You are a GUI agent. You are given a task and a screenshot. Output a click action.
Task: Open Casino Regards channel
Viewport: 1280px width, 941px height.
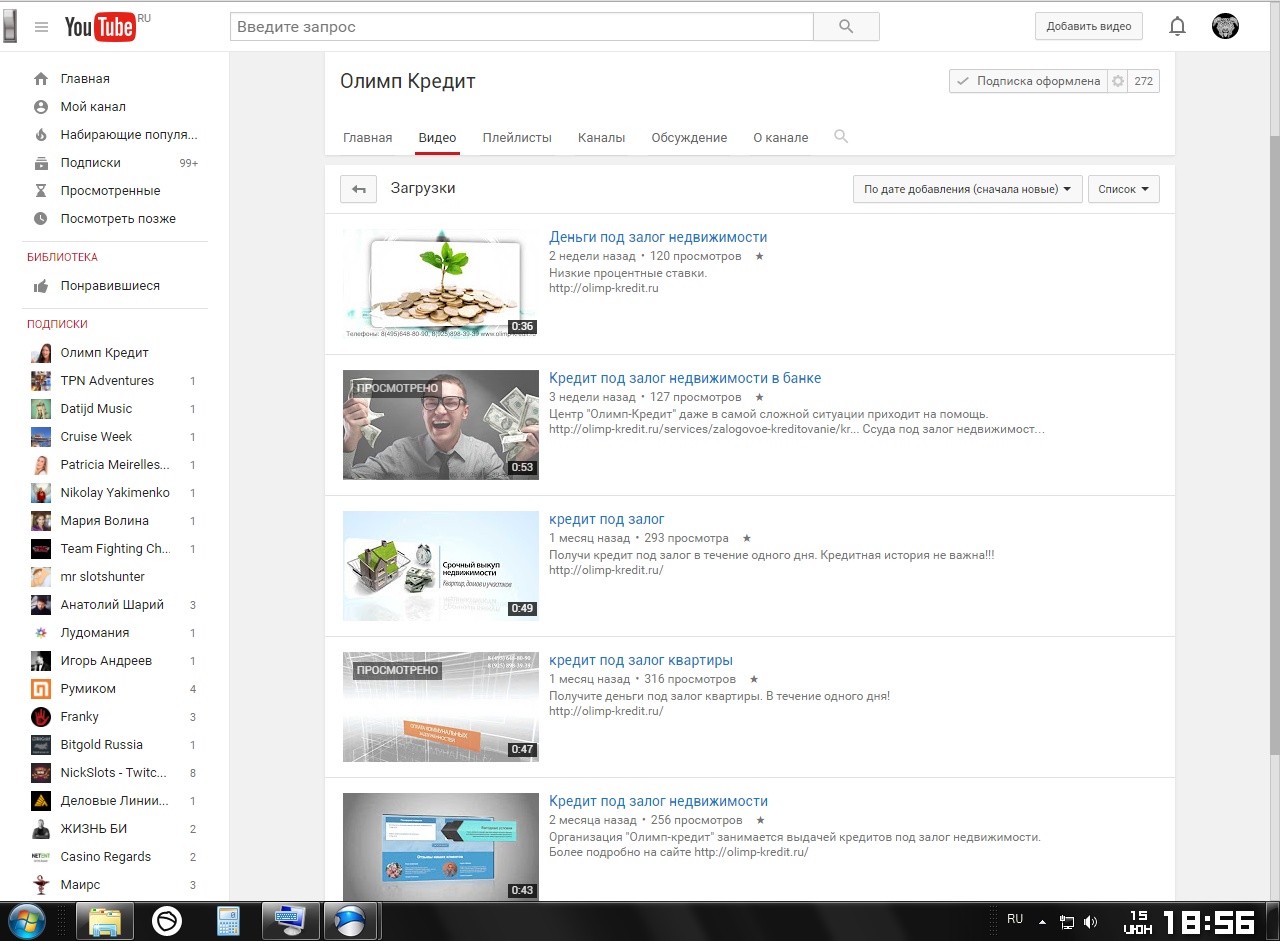pos(105,857)
